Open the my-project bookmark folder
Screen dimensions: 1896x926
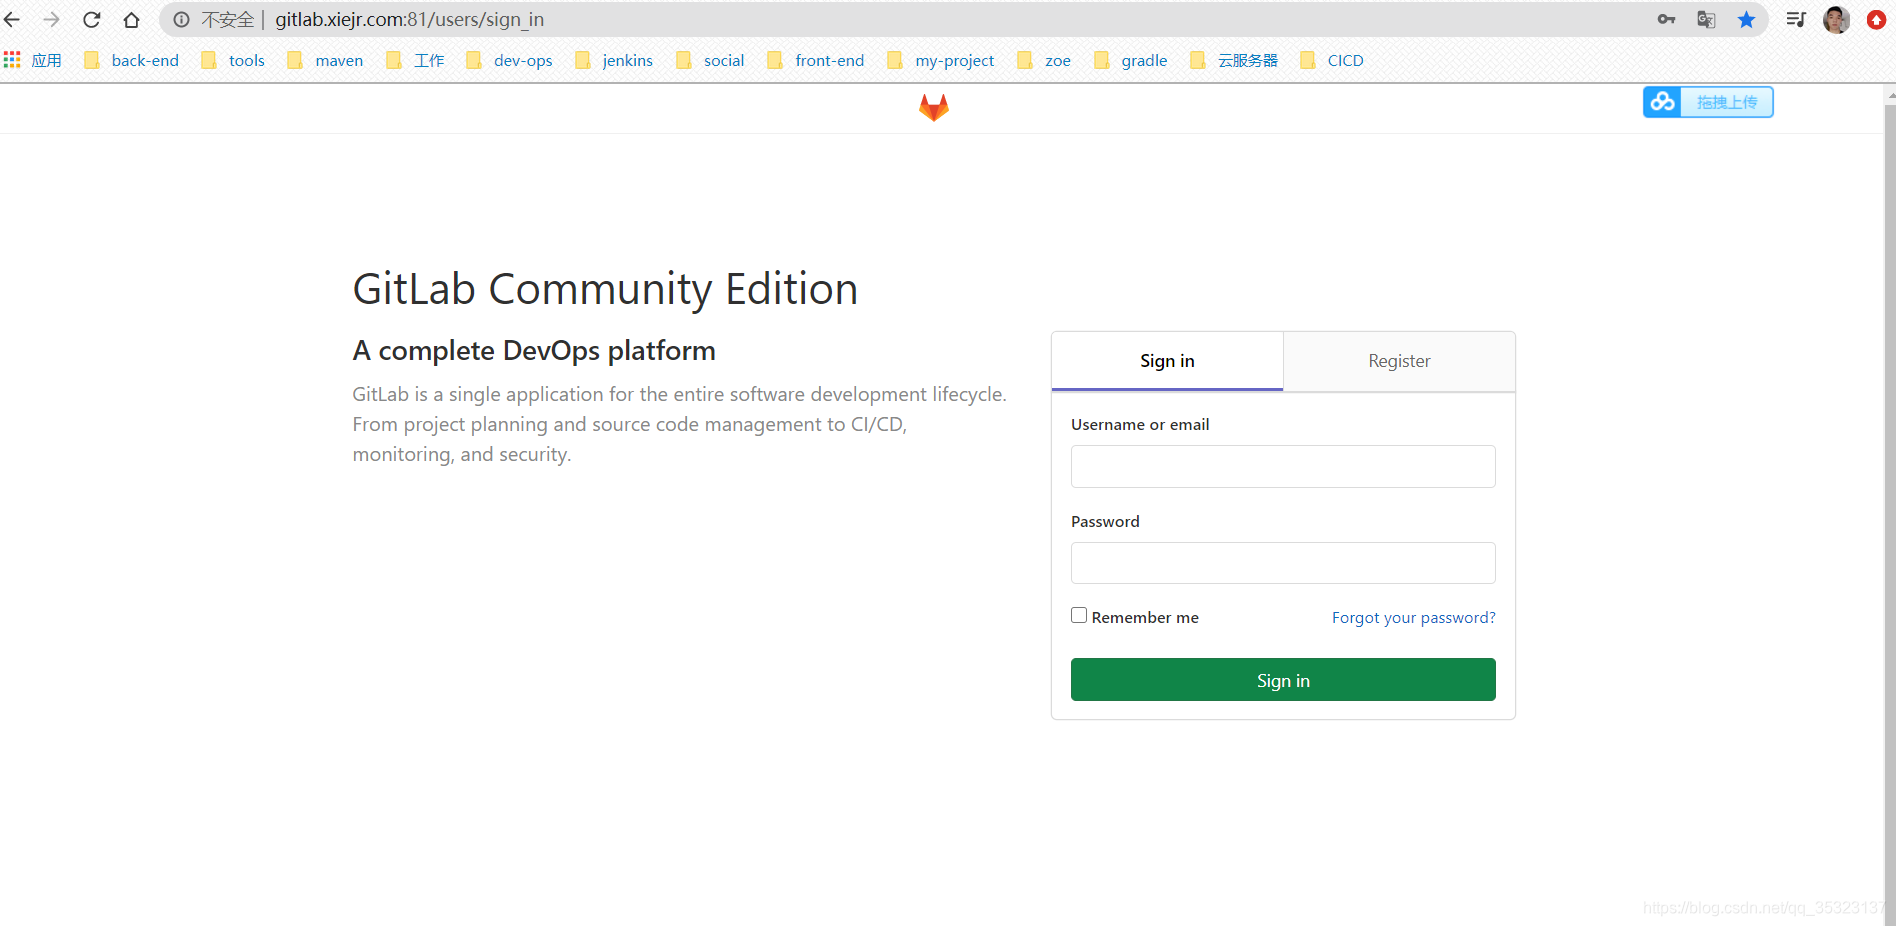[941, 60]
